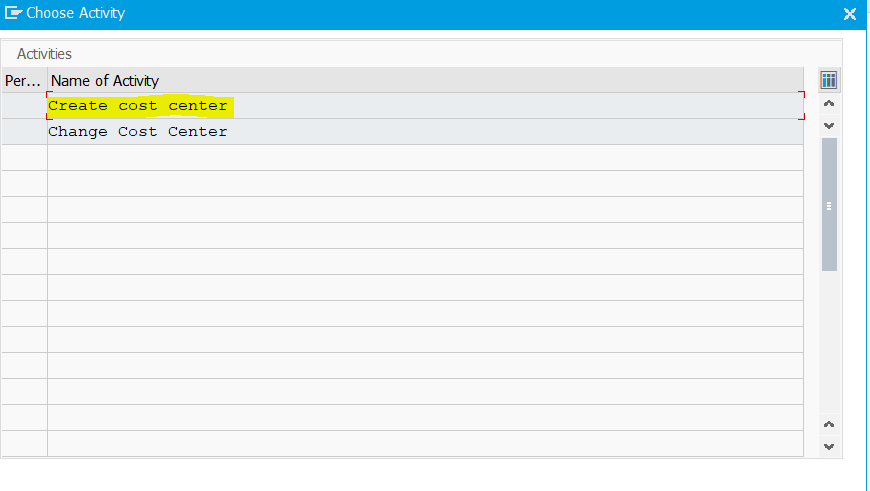Close the Choose Activity dialog
This screenshot has height=491, width=870.
coord(849,14)
